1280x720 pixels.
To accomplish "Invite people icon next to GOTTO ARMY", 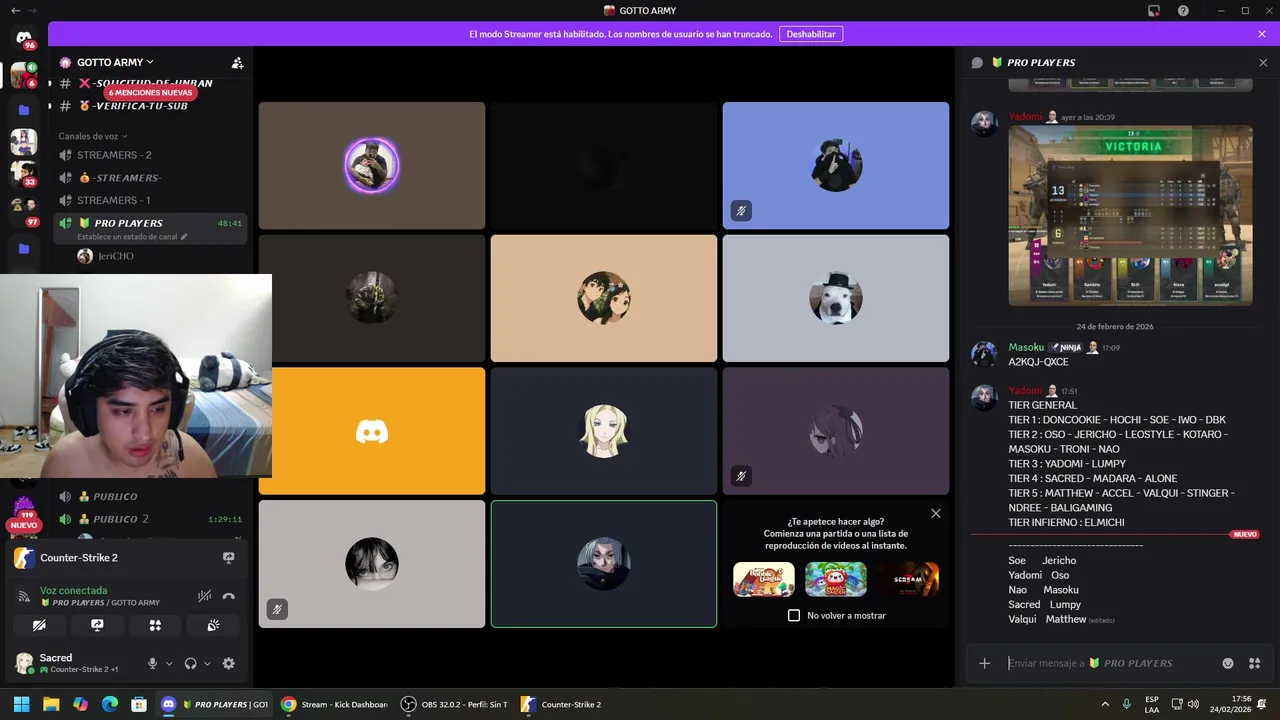I will coord(237,62).
